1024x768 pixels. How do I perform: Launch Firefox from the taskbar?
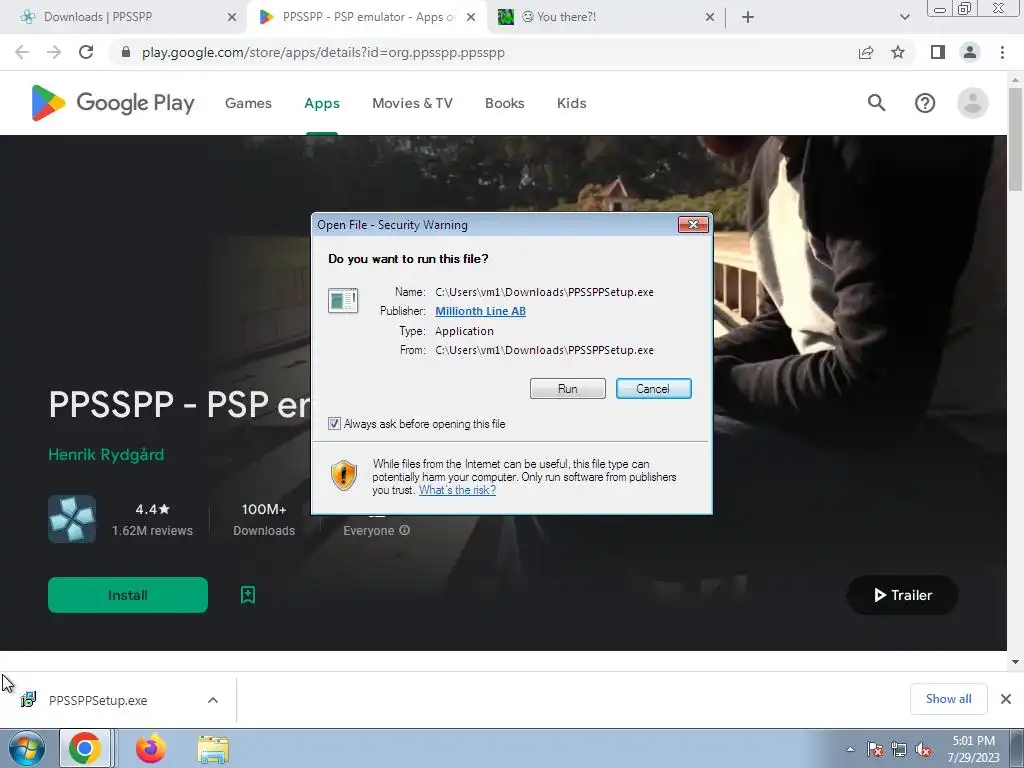tap(150, 749)
